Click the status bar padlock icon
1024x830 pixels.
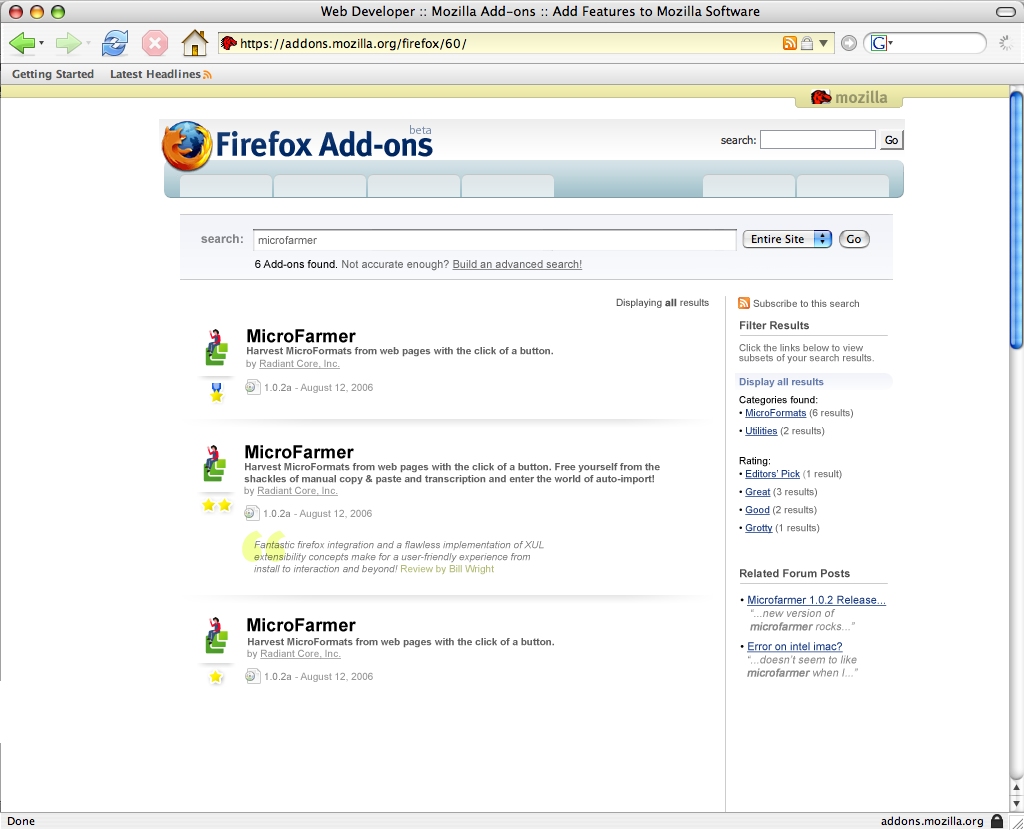997,821
